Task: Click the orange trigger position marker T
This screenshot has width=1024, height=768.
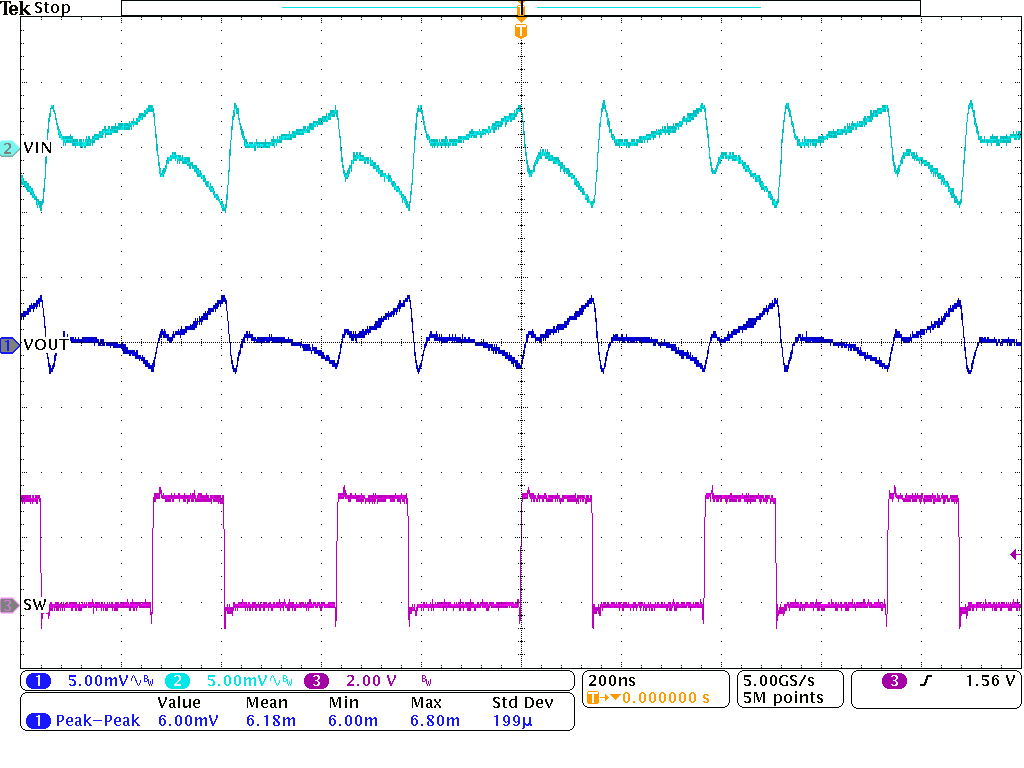Action: [x=520, y=32]
